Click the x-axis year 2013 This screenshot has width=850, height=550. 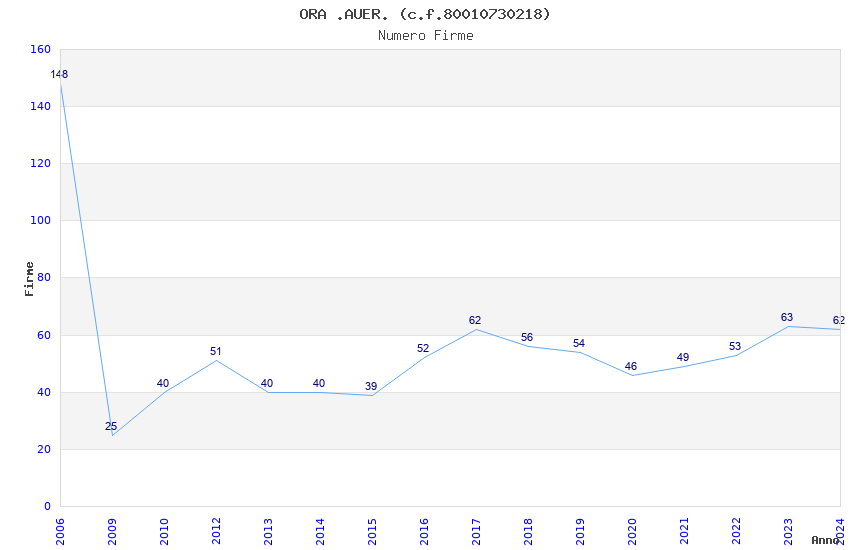(x=268, y=531)
